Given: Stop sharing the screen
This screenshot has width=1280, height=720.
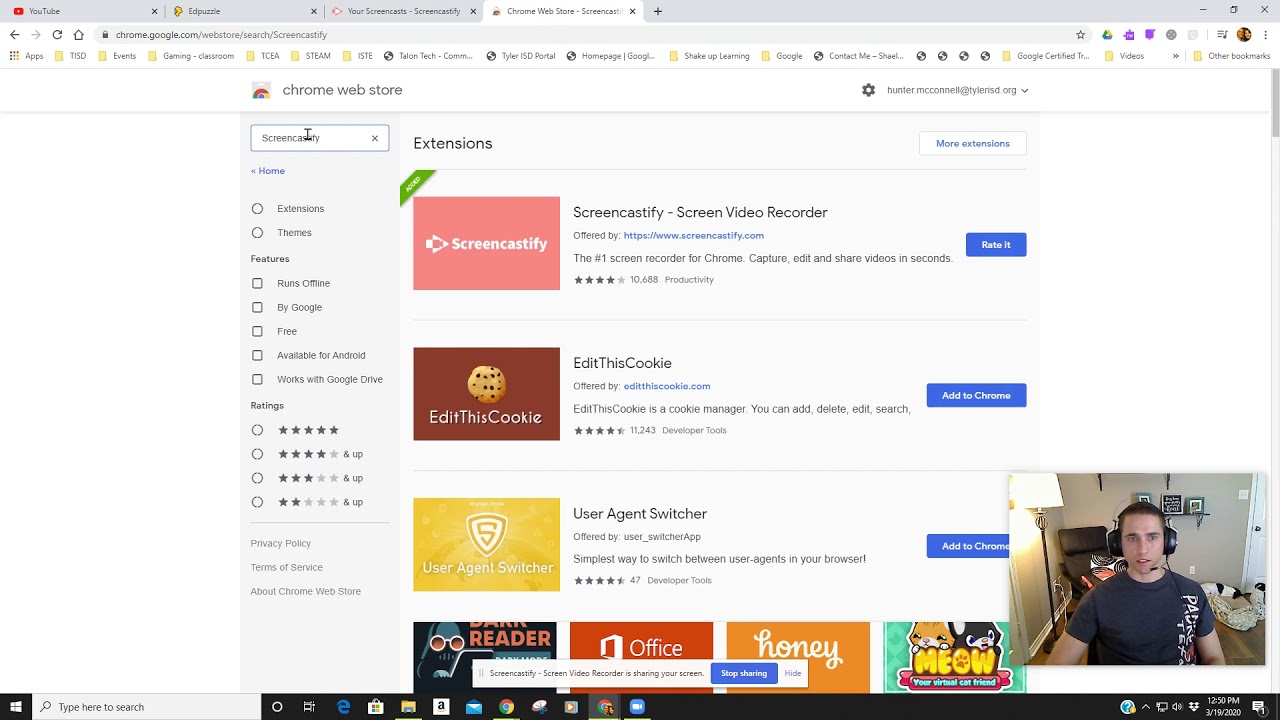Looking at the screenshot, I should [x=744, y=674].
